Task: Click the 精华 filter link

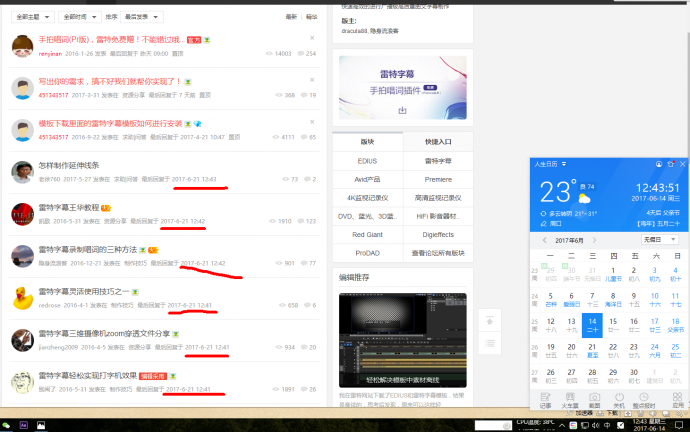Action: [312, 17]
